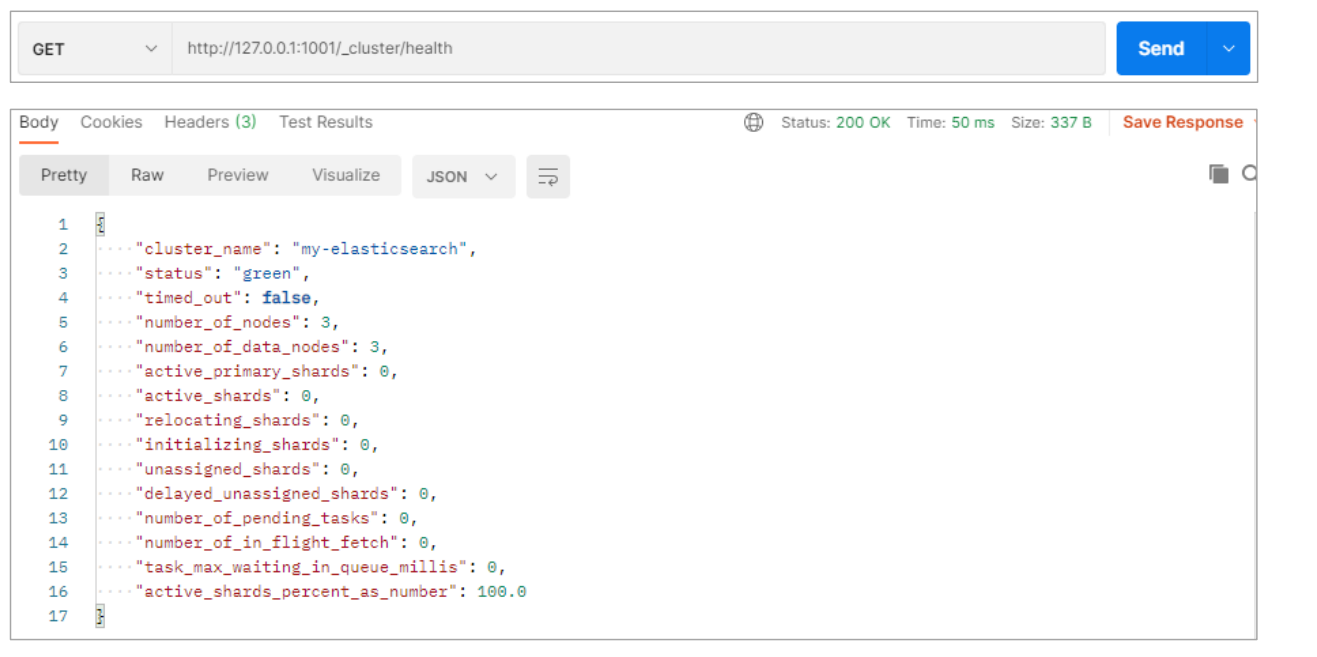The height and width of the screenshot is (657, 1317).
Task: Select the Raw view mode
Action: 147,175
